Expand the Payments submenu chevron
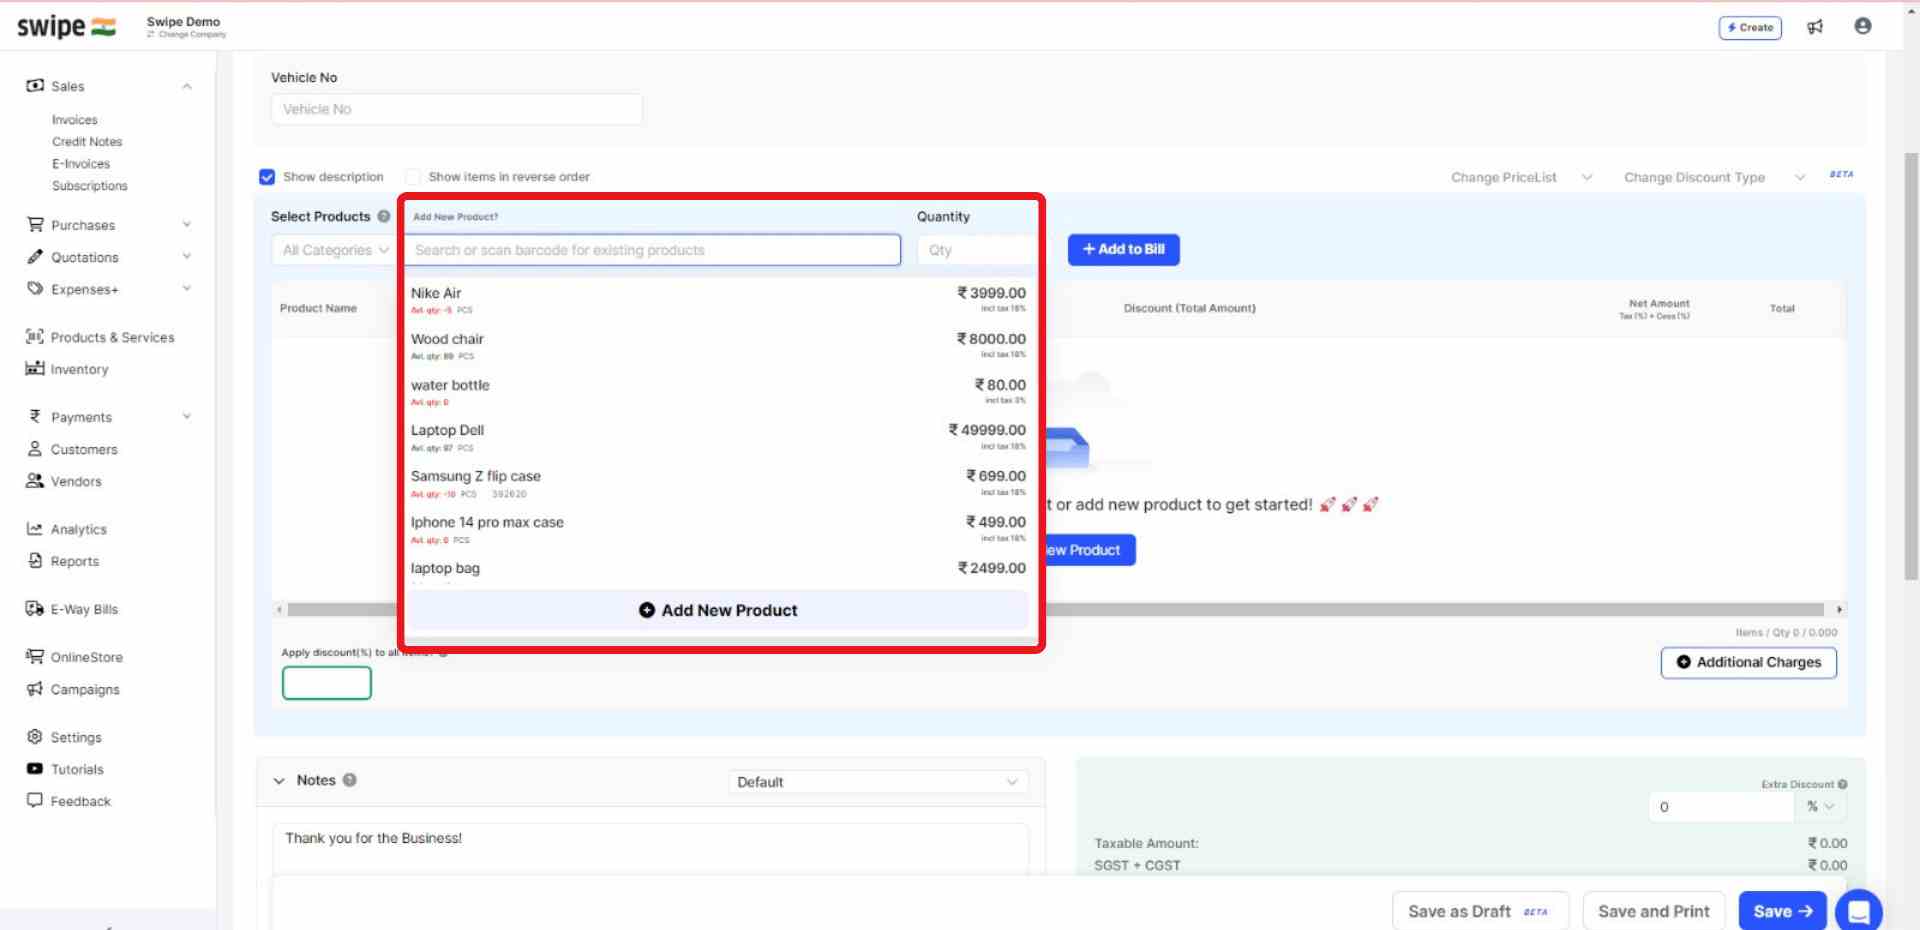Screen dimensions: 1920x930 tap(187, 417)
